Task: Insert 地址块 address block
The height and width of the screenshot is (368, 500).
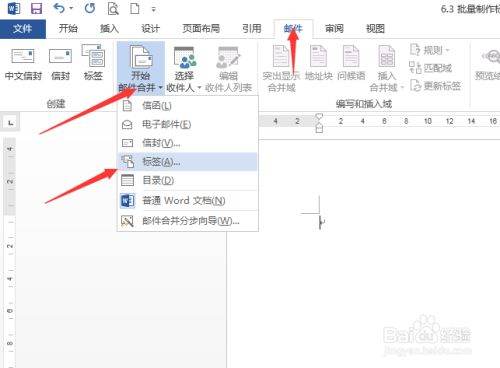Action: pos(319,63)
